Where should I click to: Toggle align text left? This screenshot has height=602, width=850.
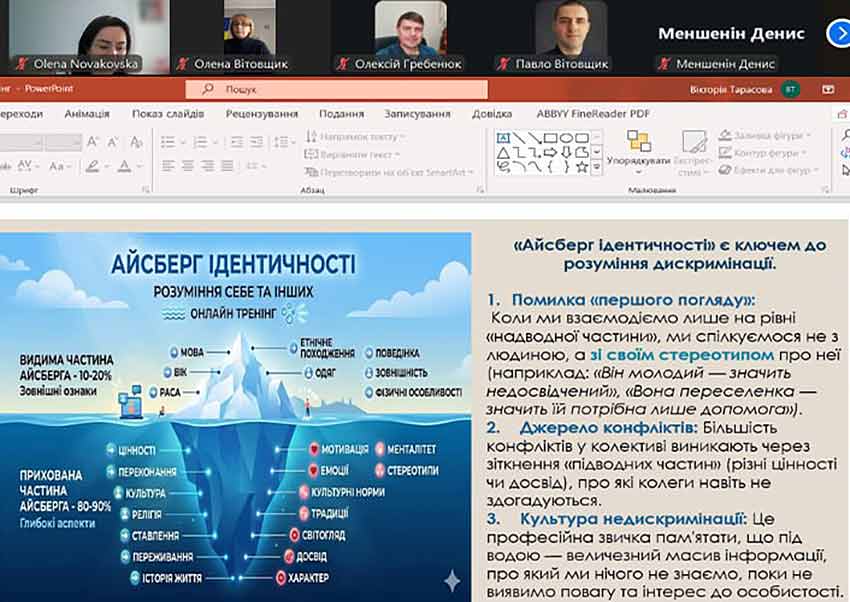click(169, 166)
